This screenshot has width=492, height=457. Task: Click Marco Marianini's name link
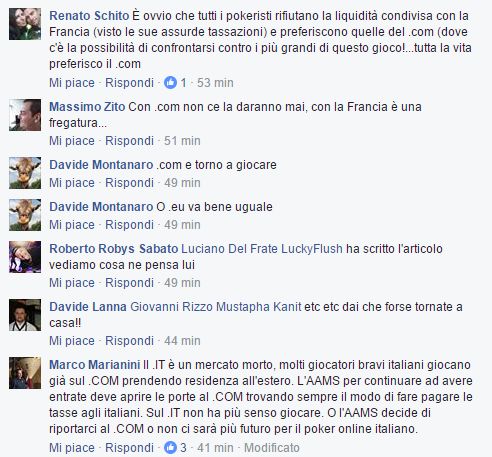[x=95, y=365]
